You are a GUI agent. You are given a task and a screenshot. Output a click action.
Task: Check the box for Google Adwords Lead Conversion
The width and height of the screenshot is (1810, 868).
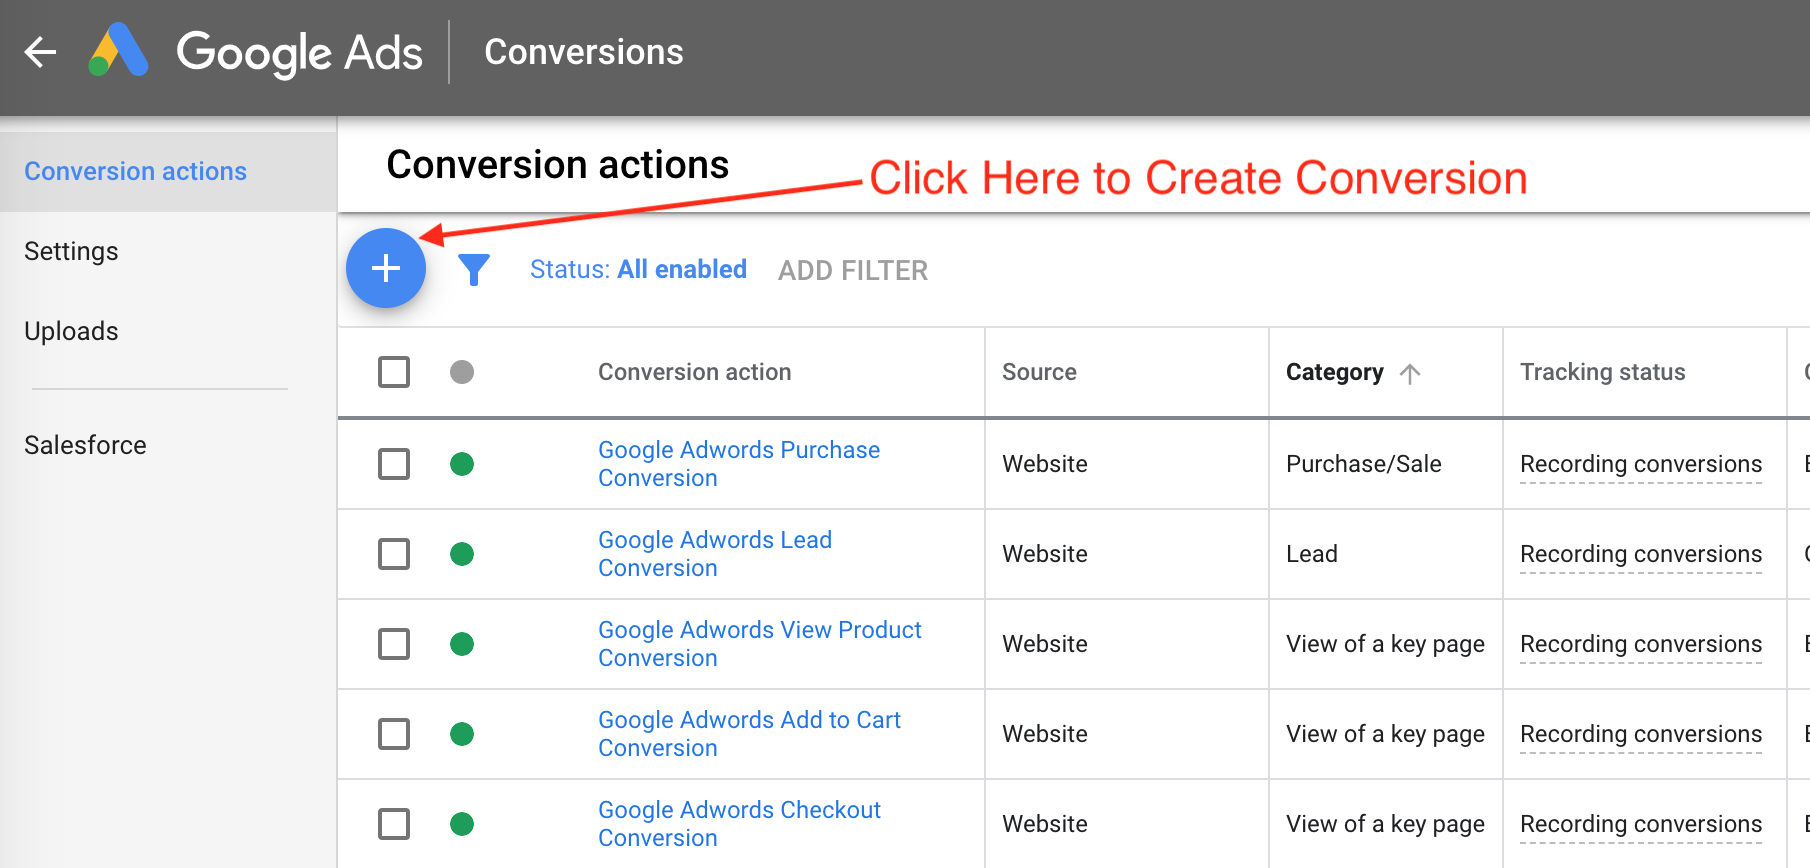pyautogui.click(x=394, y=554)
